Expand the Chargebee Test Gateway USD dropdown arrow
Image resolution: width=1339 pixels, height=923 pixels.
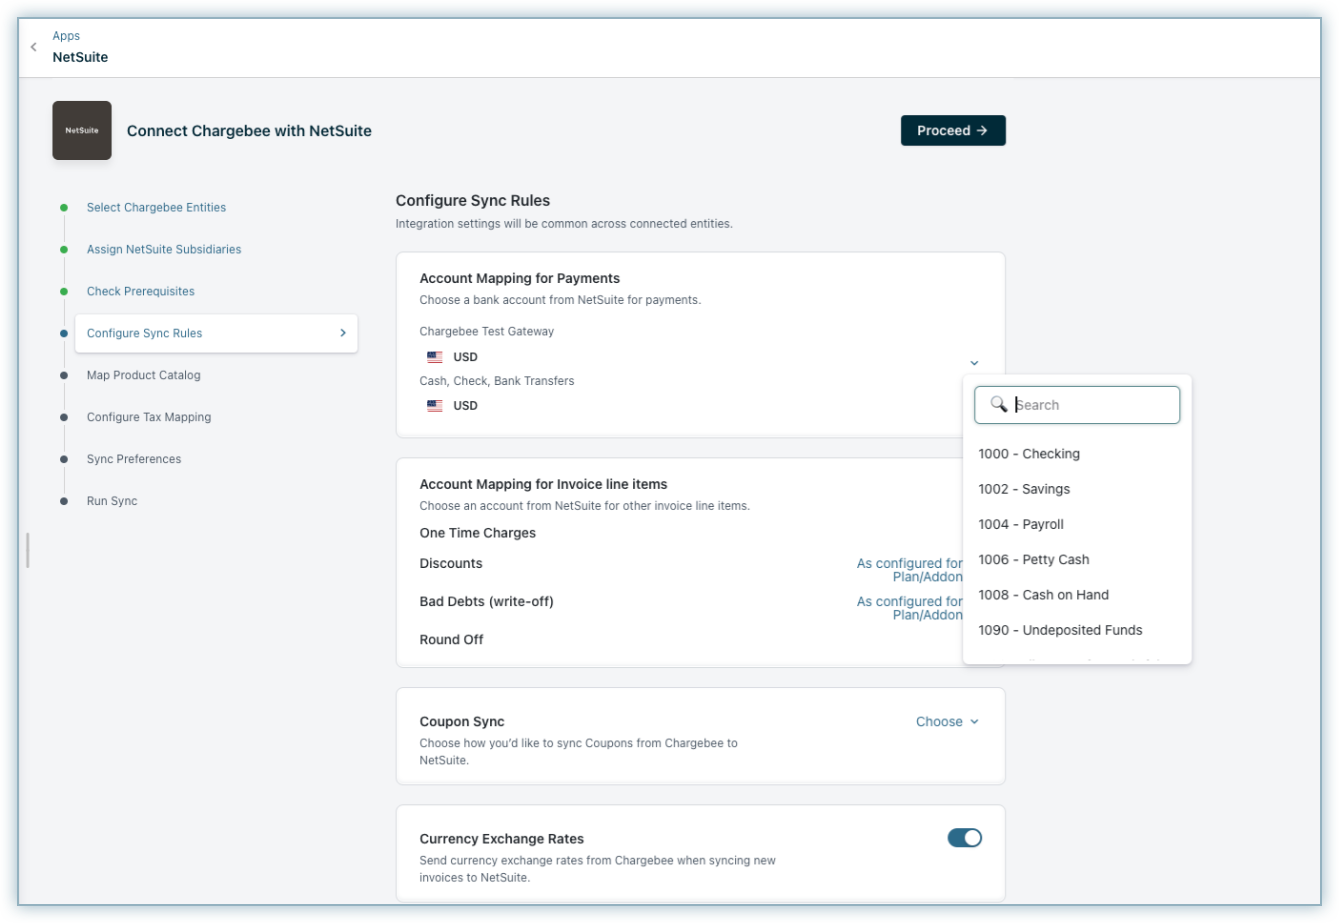(x=974, y=362)
